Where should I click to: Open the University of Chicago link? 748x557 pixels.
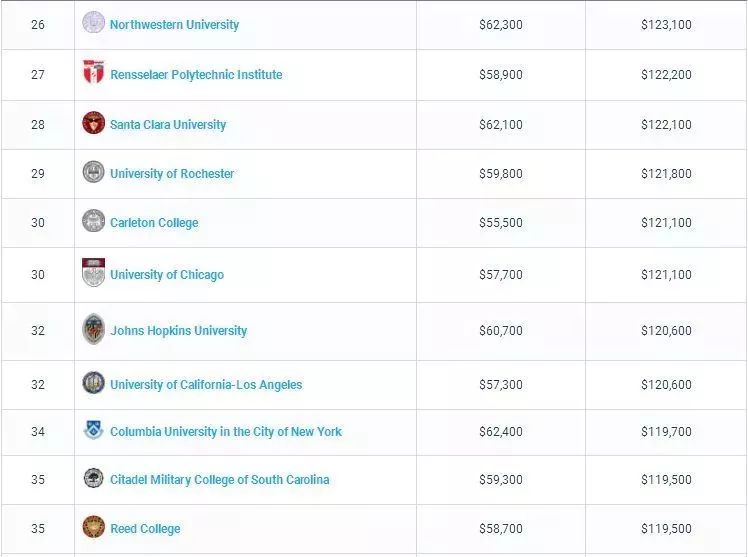167,275
